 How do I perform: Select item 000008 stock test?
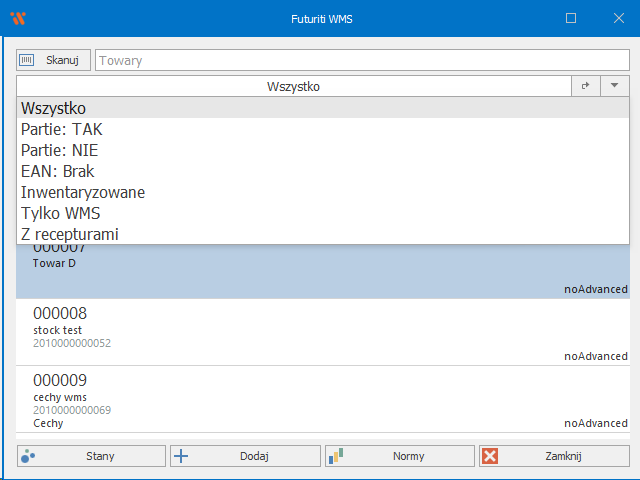tap(322, 332)
